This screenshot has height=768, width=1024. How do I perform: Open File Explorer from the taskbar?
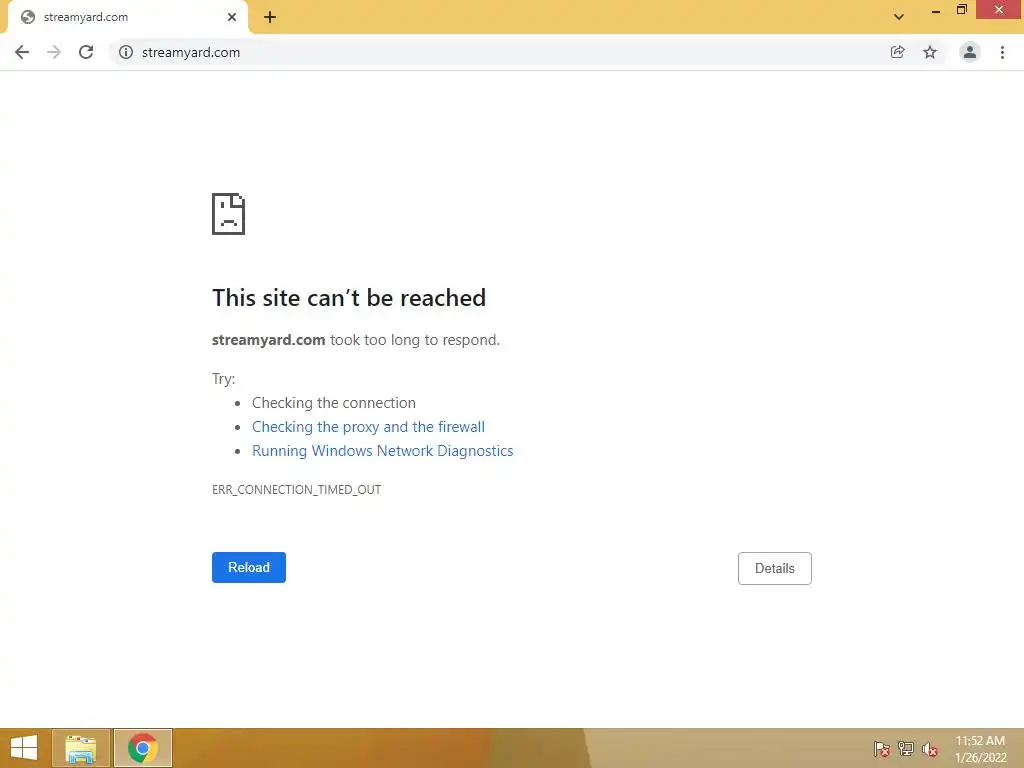80,748
